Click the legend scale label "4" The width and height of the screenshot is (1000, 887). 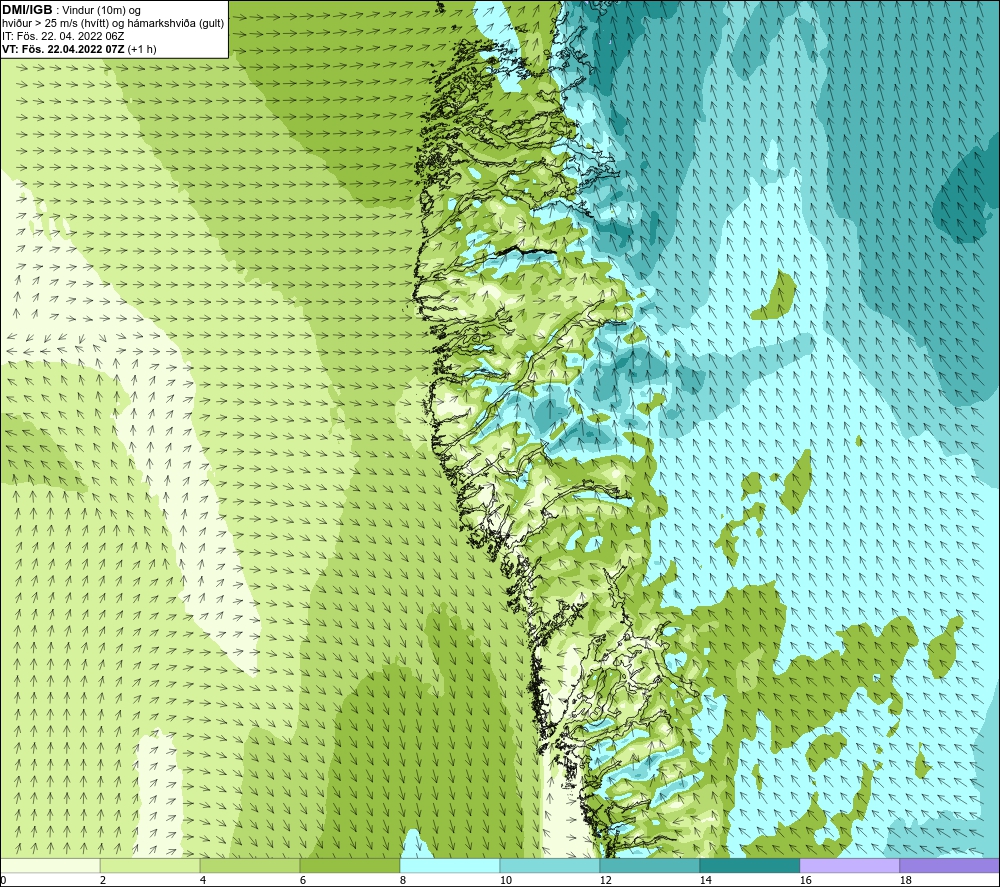tap(203, 881)
